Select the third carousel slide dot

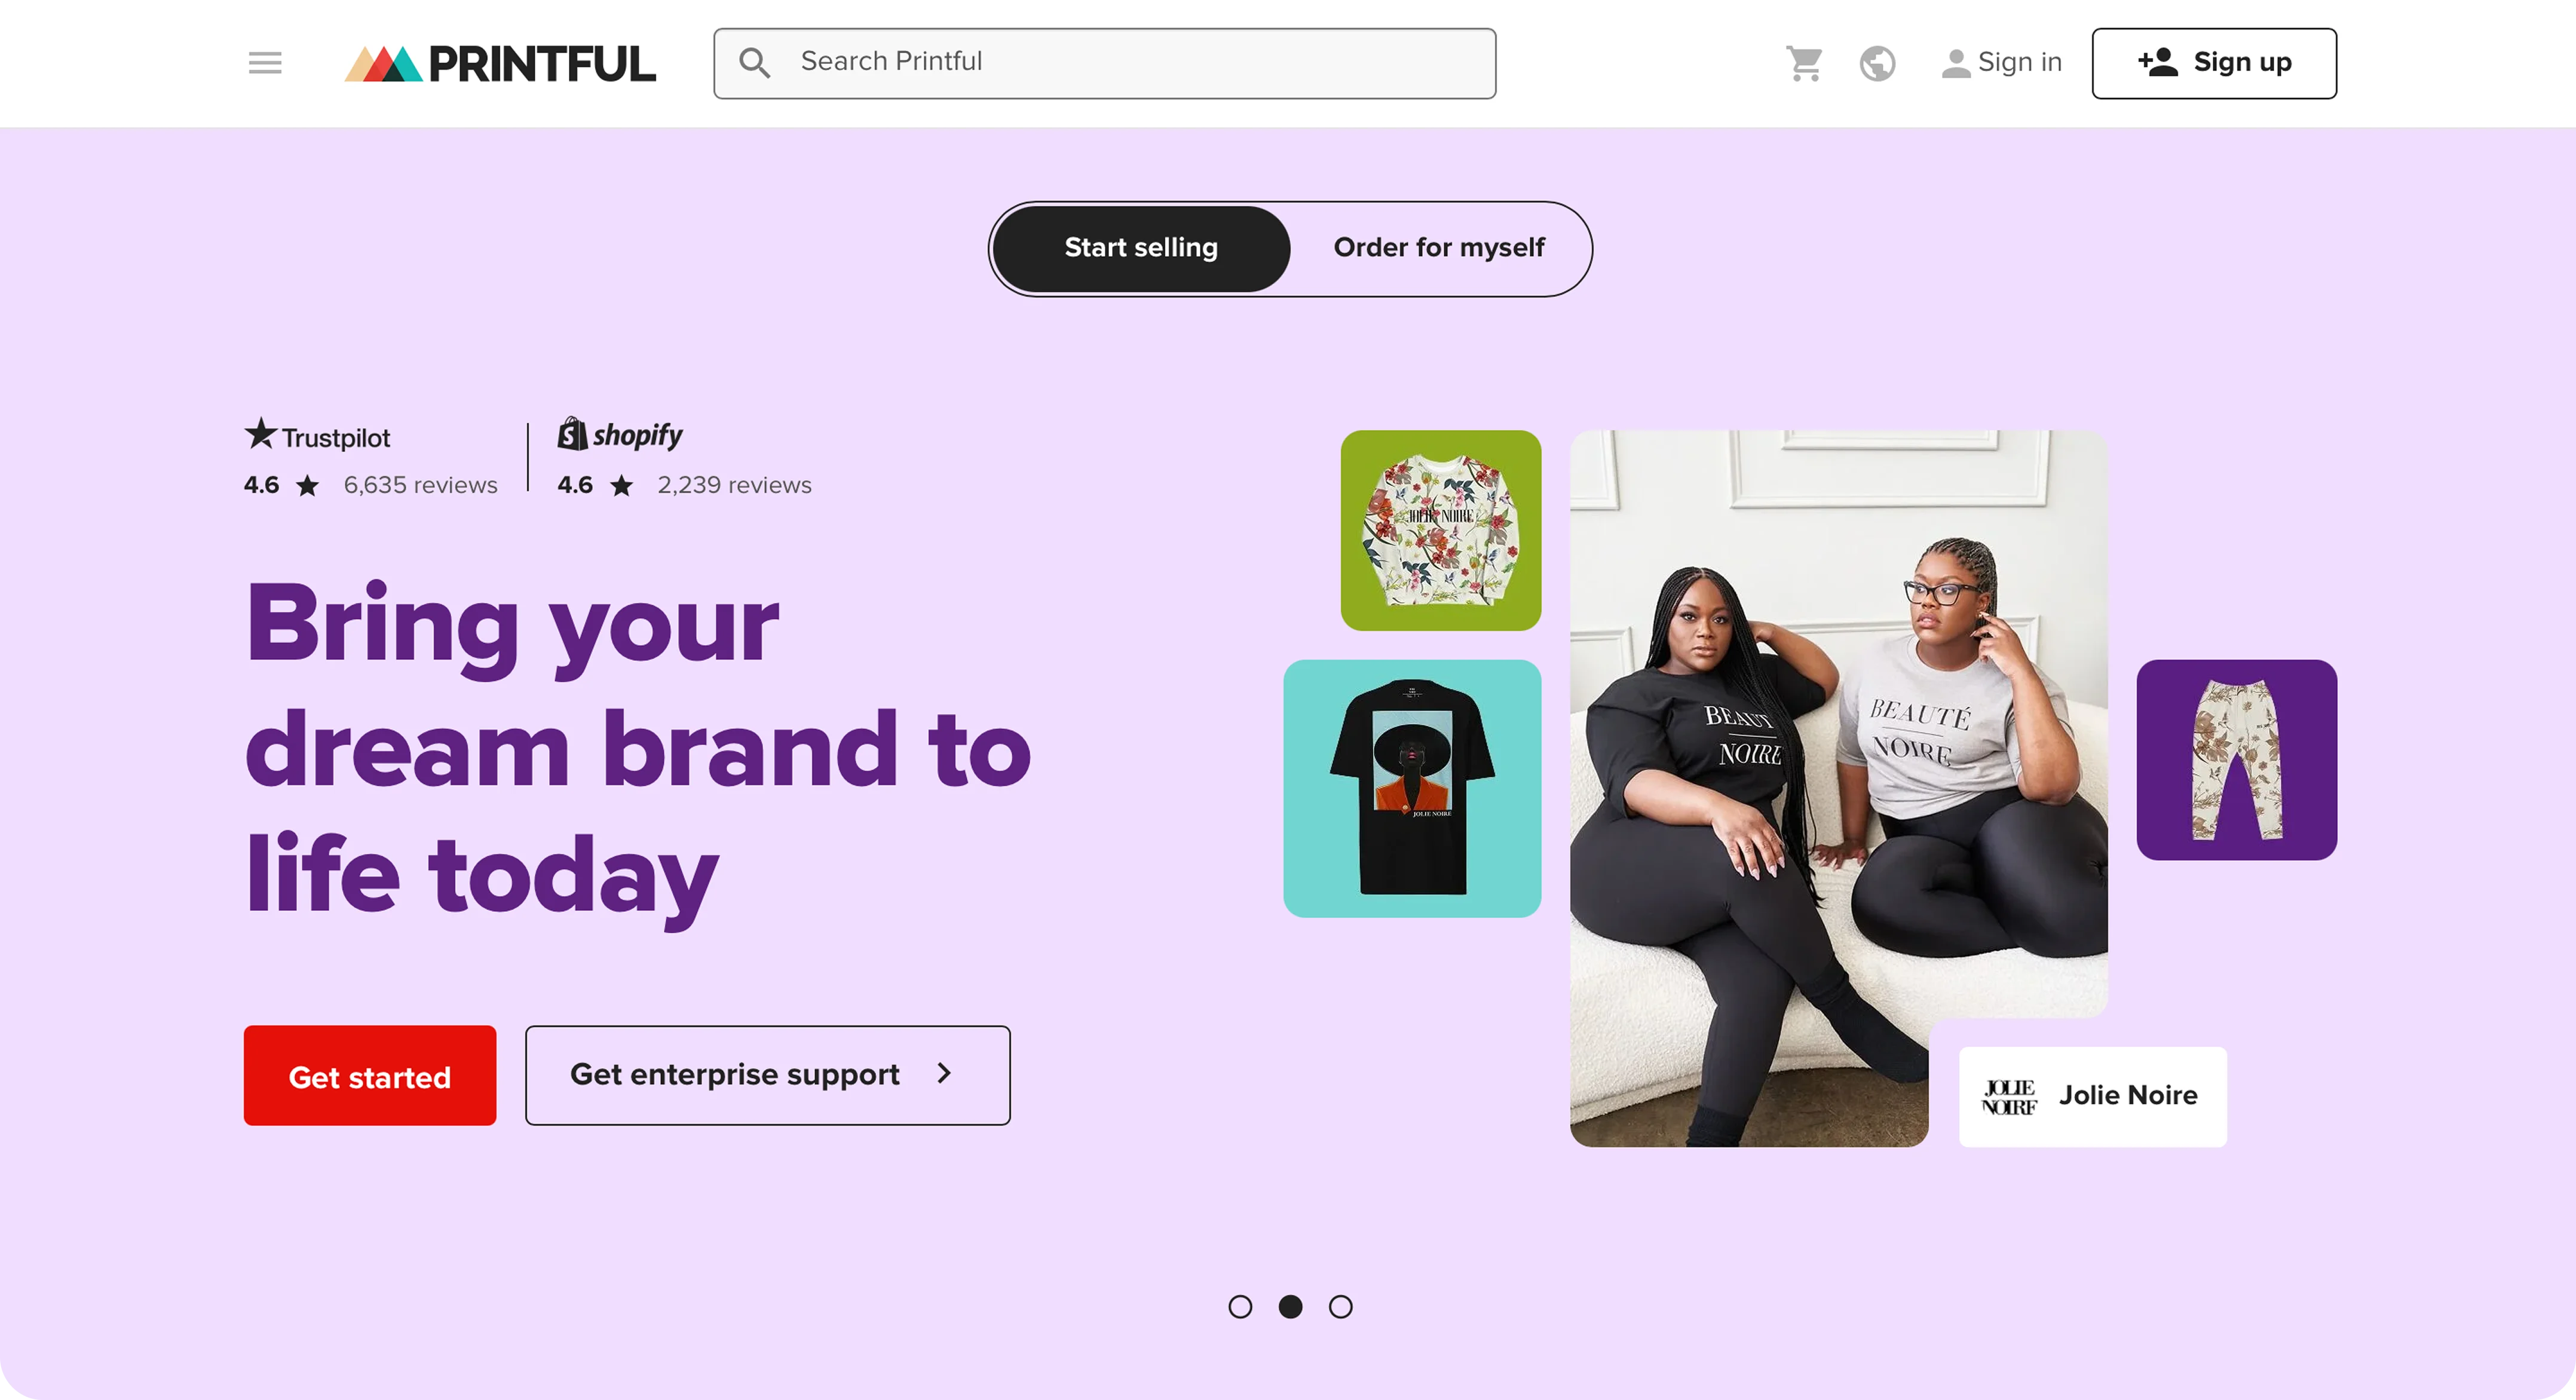click(x=1340, y=1307)
